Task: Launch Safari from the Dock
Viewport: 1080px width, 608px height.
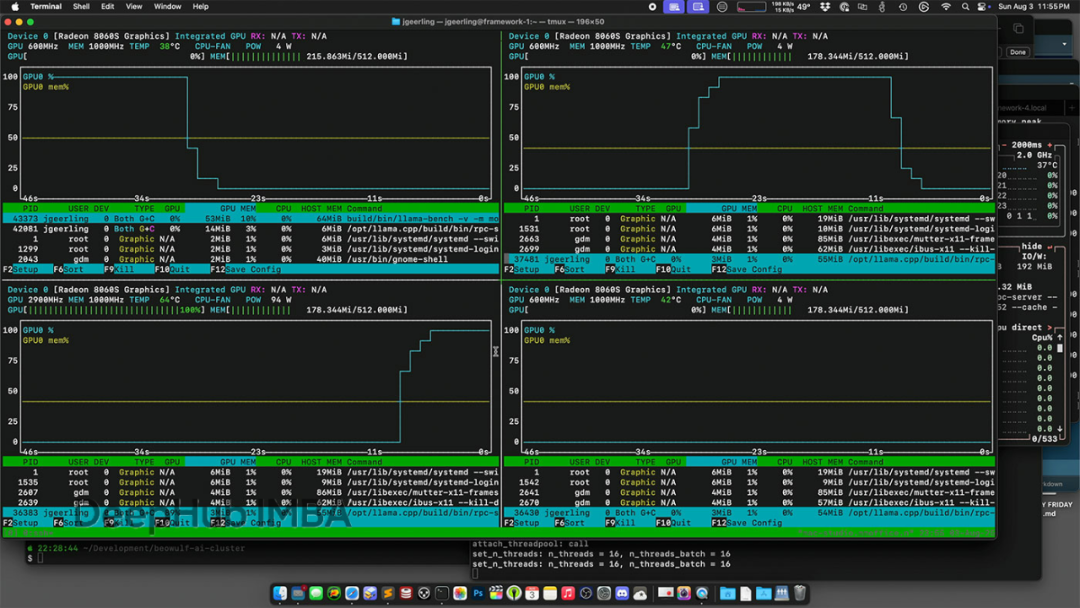Action: coord(352,594)
